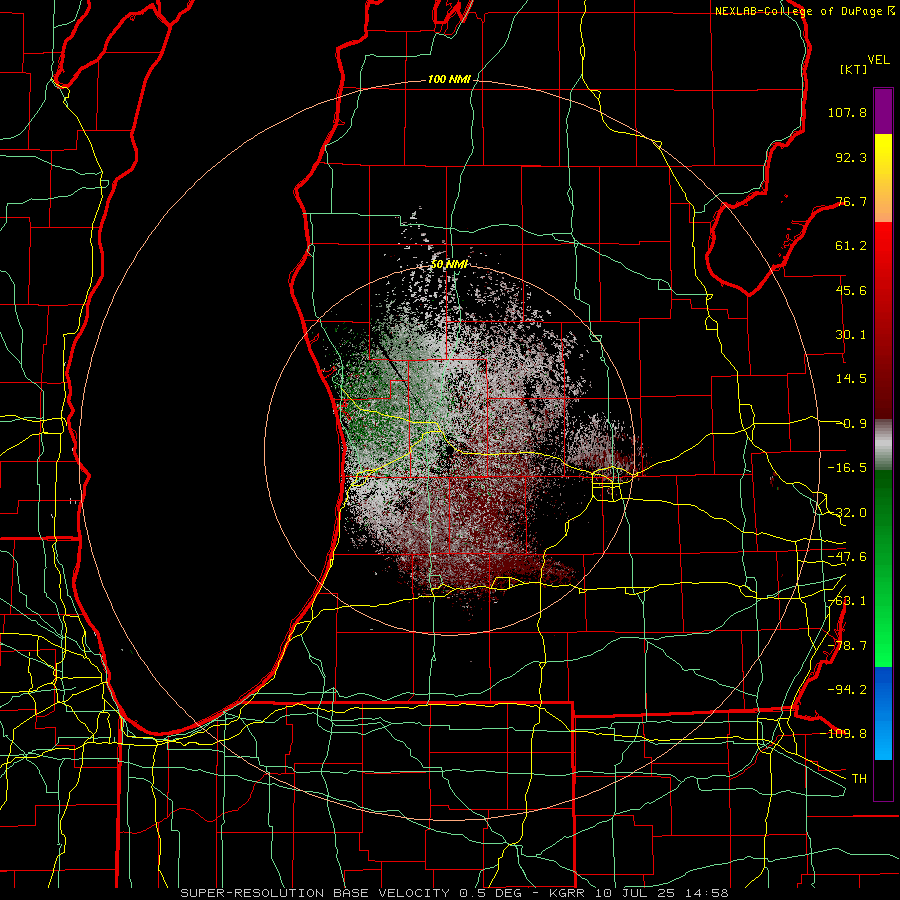Viewport: 900px width, 900px height.
Task: Select the 14.5 scale value
Action: click(851, 379)
